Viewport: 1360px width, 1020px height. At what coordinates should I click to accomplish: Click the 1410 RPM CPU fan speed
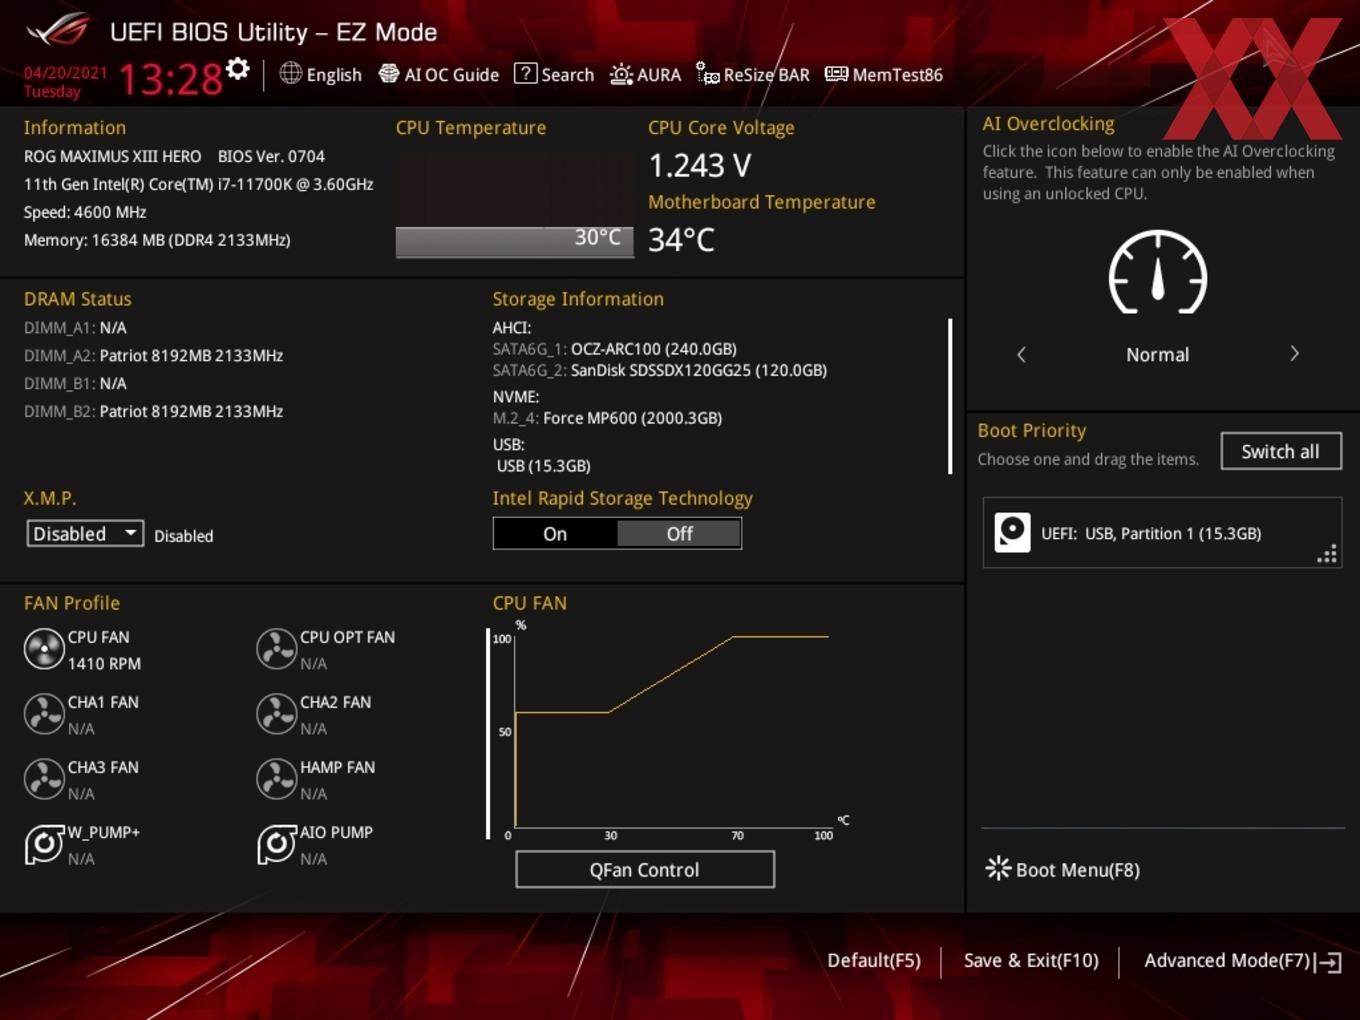[x=104, y=664]
